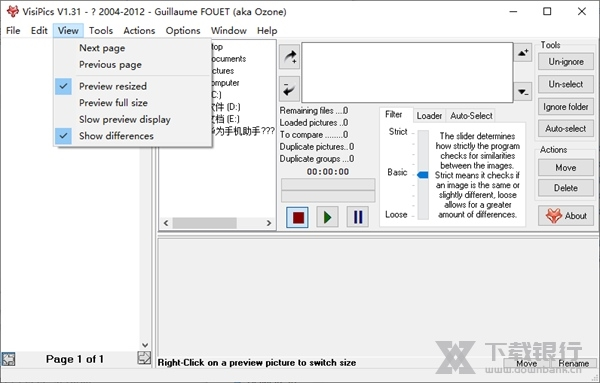
Task: Switch to the Loader tab
Action: [x=429, y=116]
